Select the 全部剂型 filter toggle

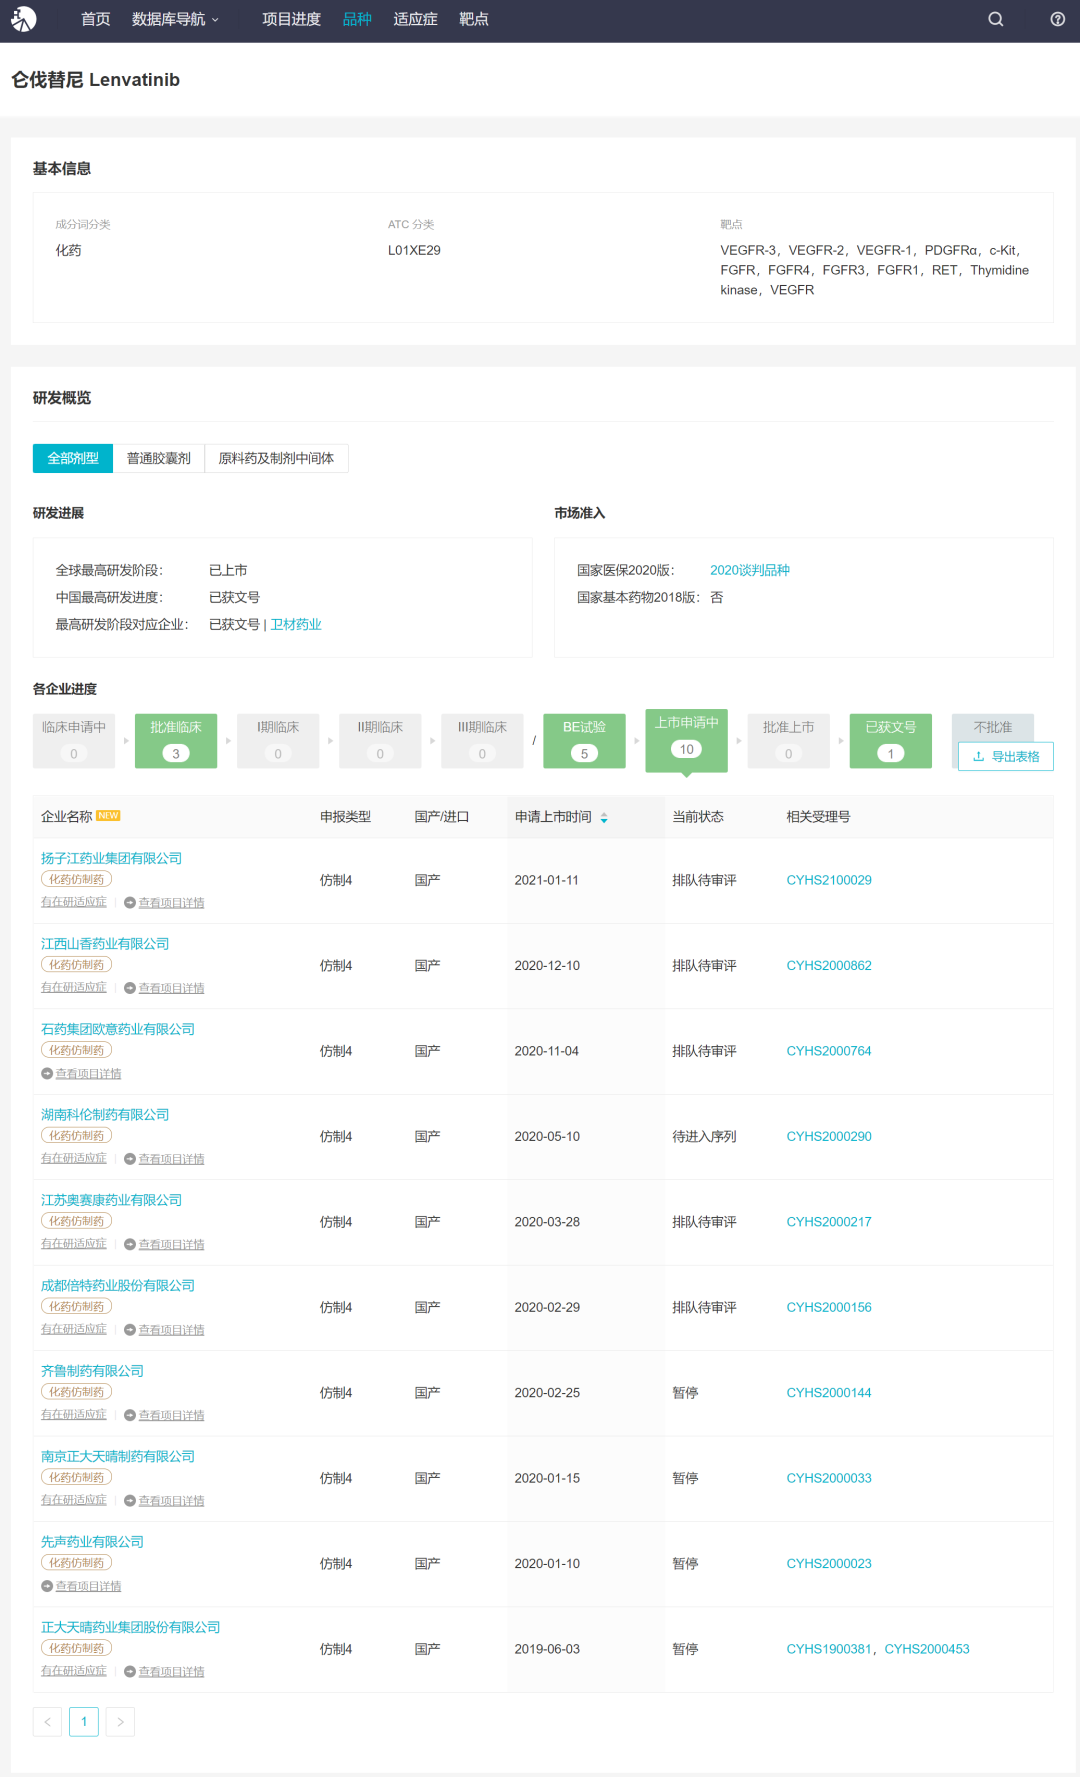(73, 458)
